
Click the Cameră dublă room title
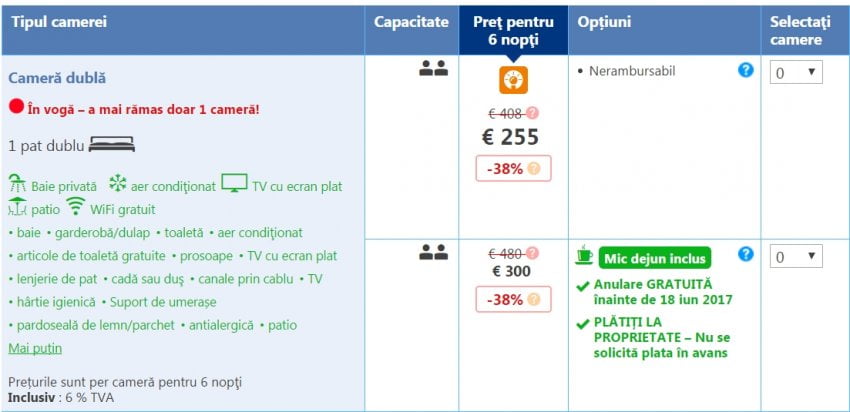click(57, 77)
